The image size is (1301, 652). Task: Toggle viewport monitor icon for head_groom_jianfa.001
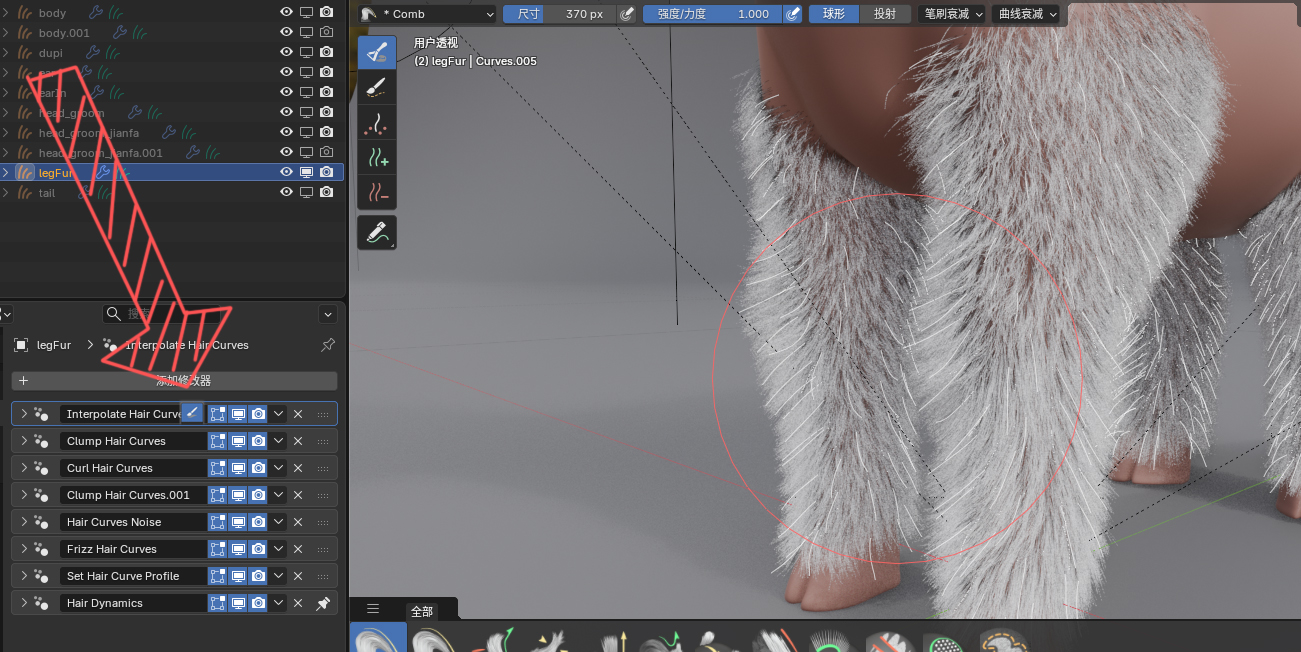(x=306, y=152)
